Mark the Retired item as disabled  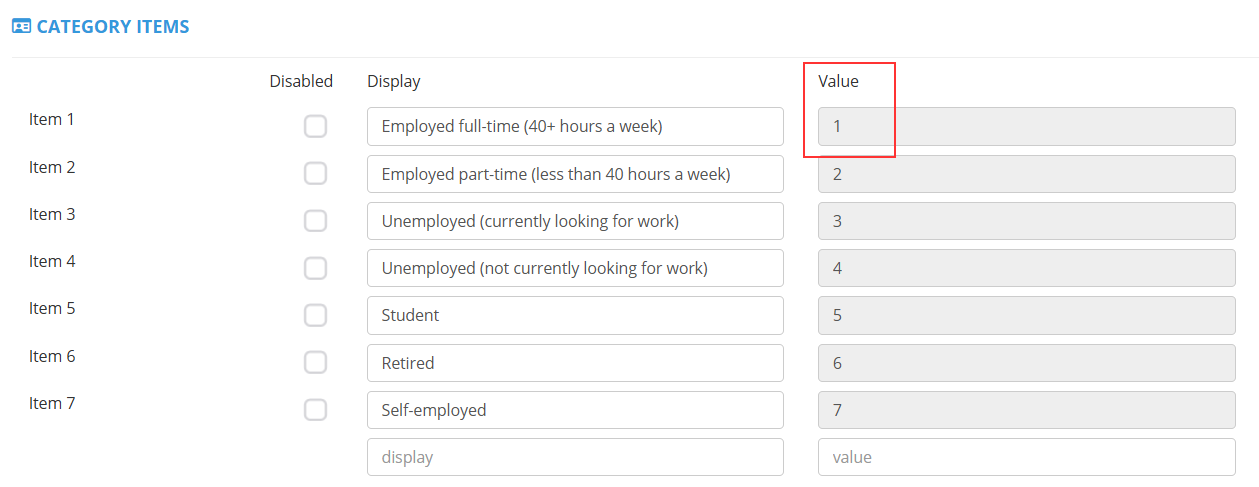[x=315, y=363]
